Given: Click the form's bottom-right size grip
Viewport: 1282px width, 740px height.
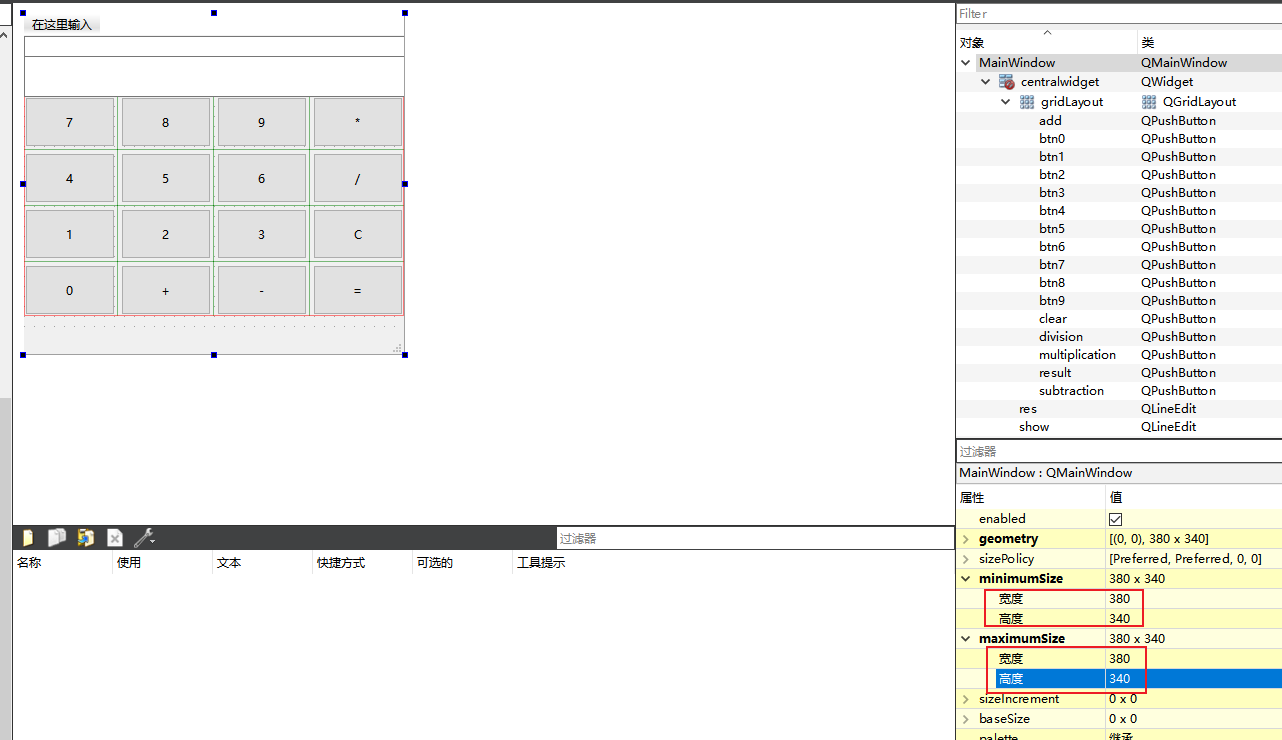Looking at the screenshot, I should pos(398,348).
